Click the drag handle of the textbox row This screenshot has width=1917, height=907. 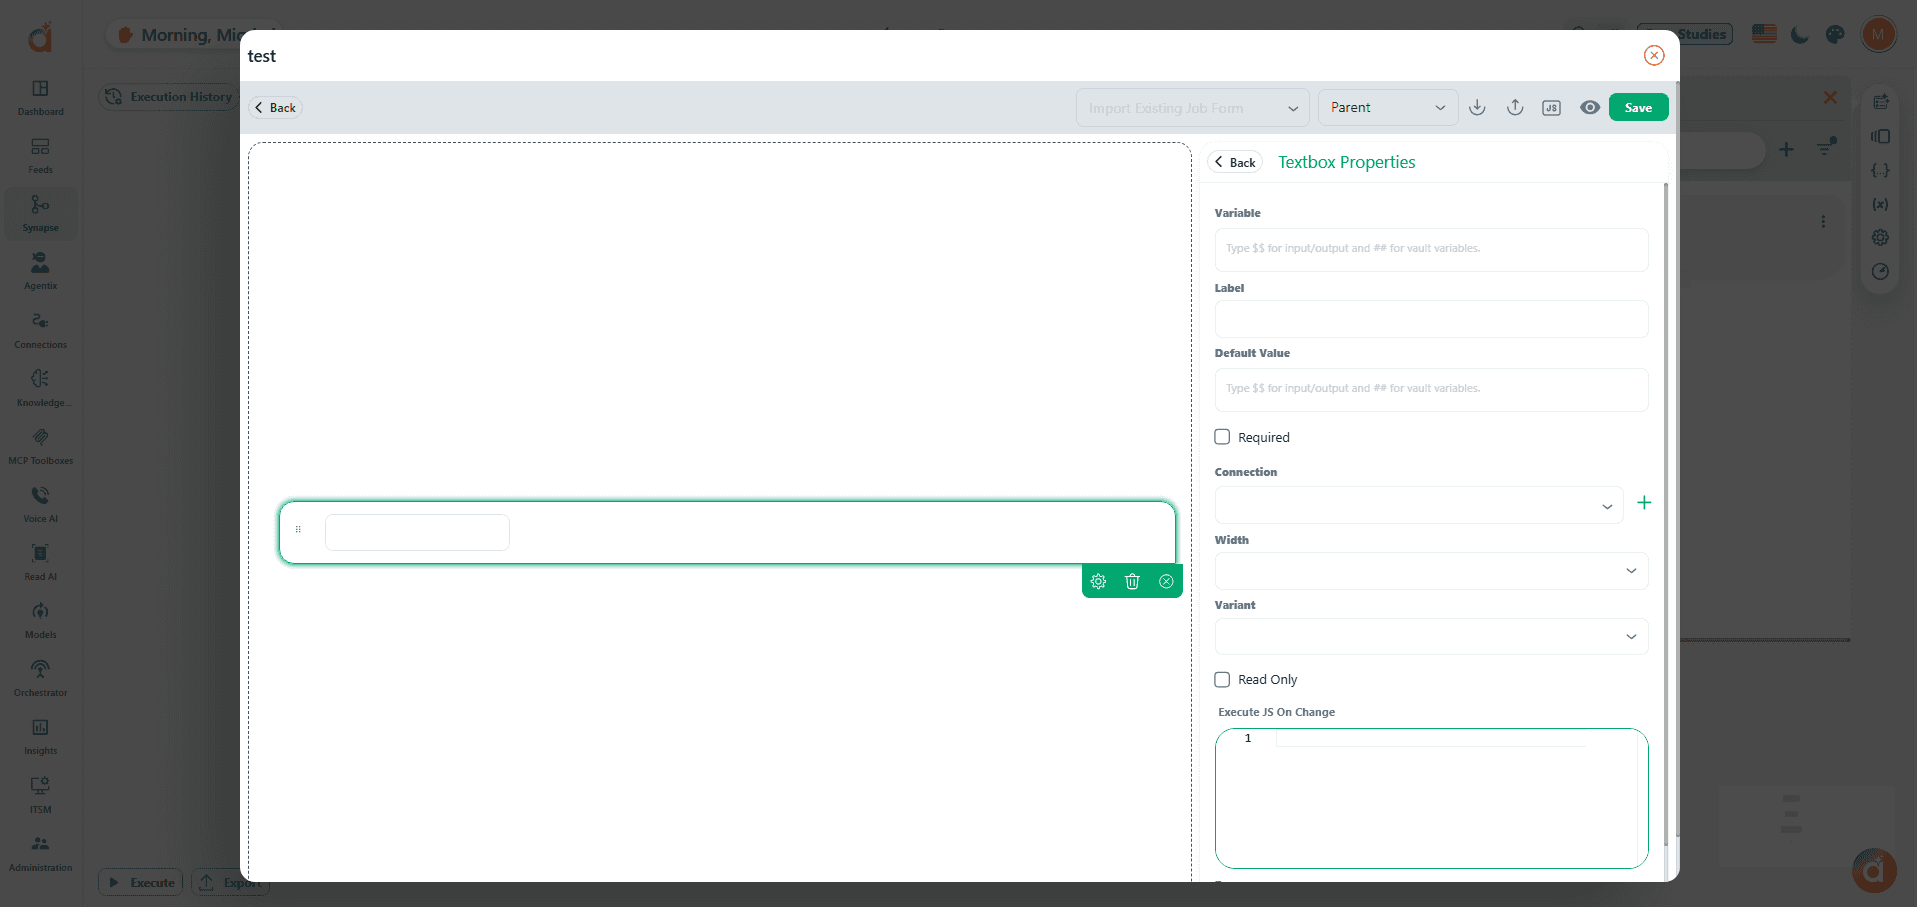298,529
